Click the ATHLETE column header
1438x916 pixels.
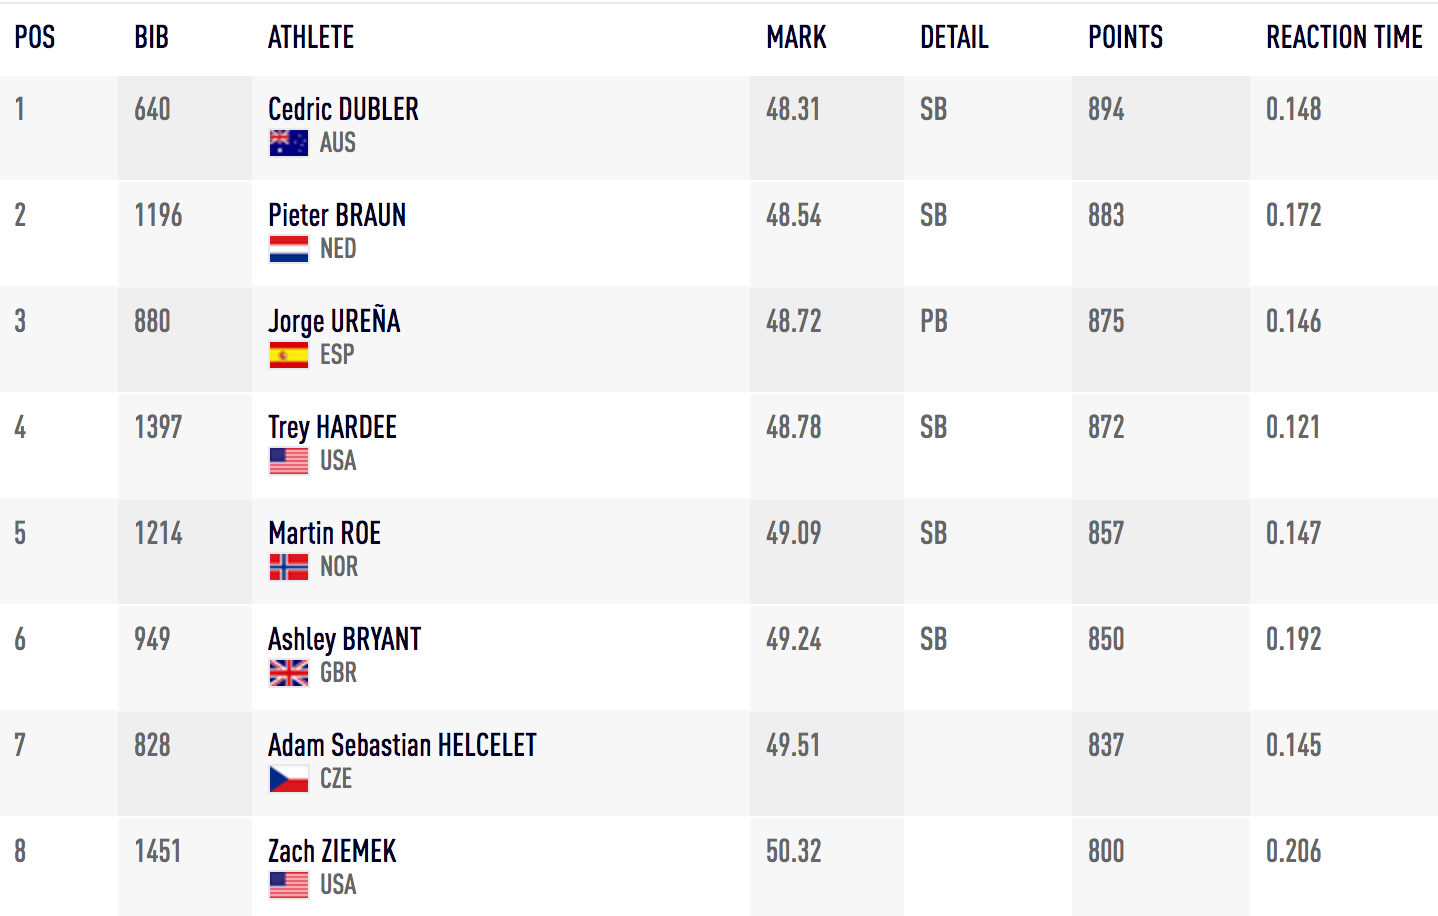point(311,38)
